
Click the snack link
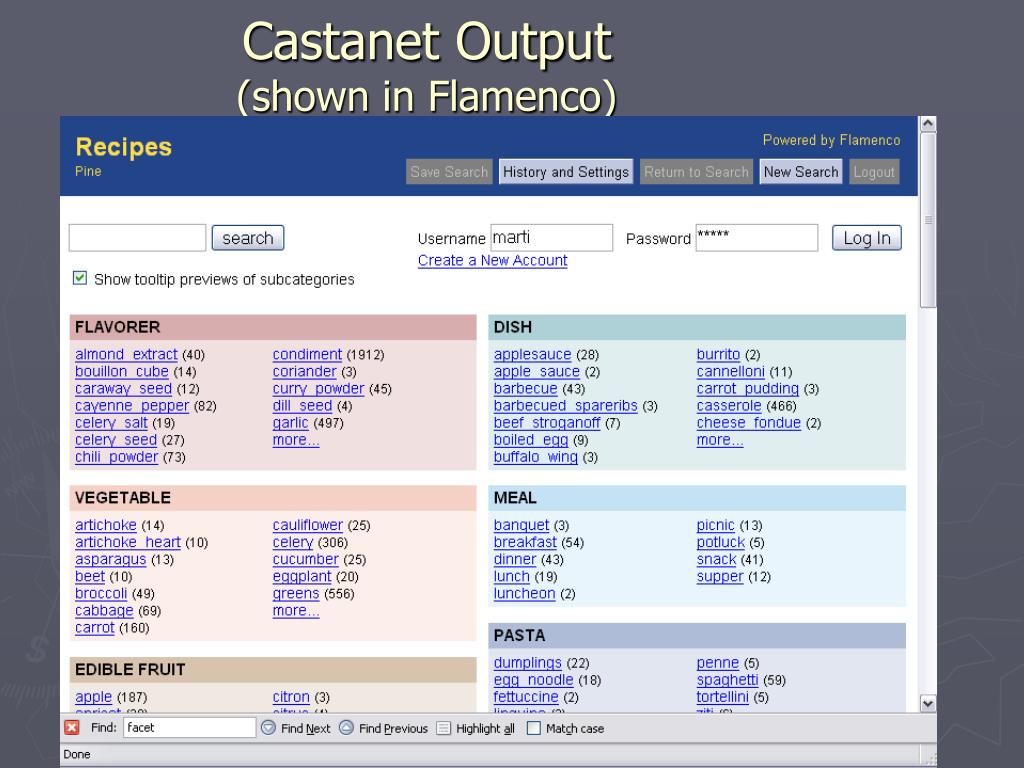point(716,559)
